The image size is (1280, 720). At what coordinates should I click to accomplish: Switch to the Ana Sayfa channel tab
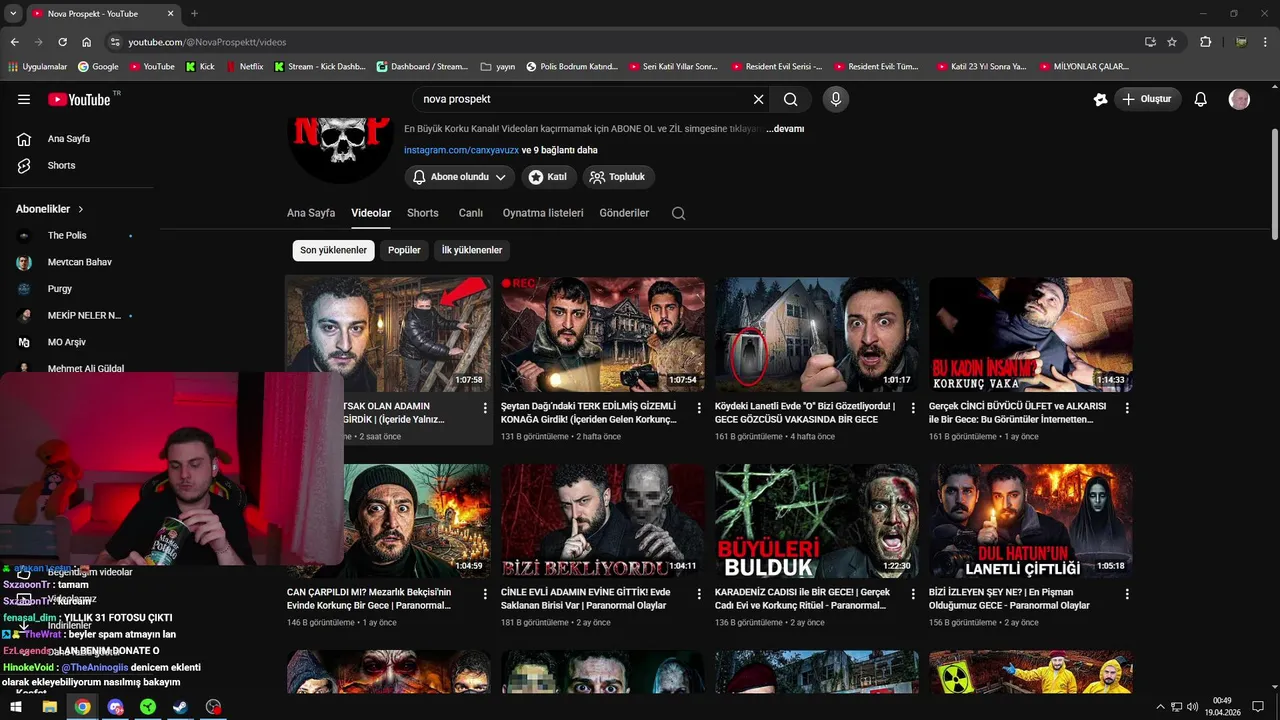tap(311, 213)
